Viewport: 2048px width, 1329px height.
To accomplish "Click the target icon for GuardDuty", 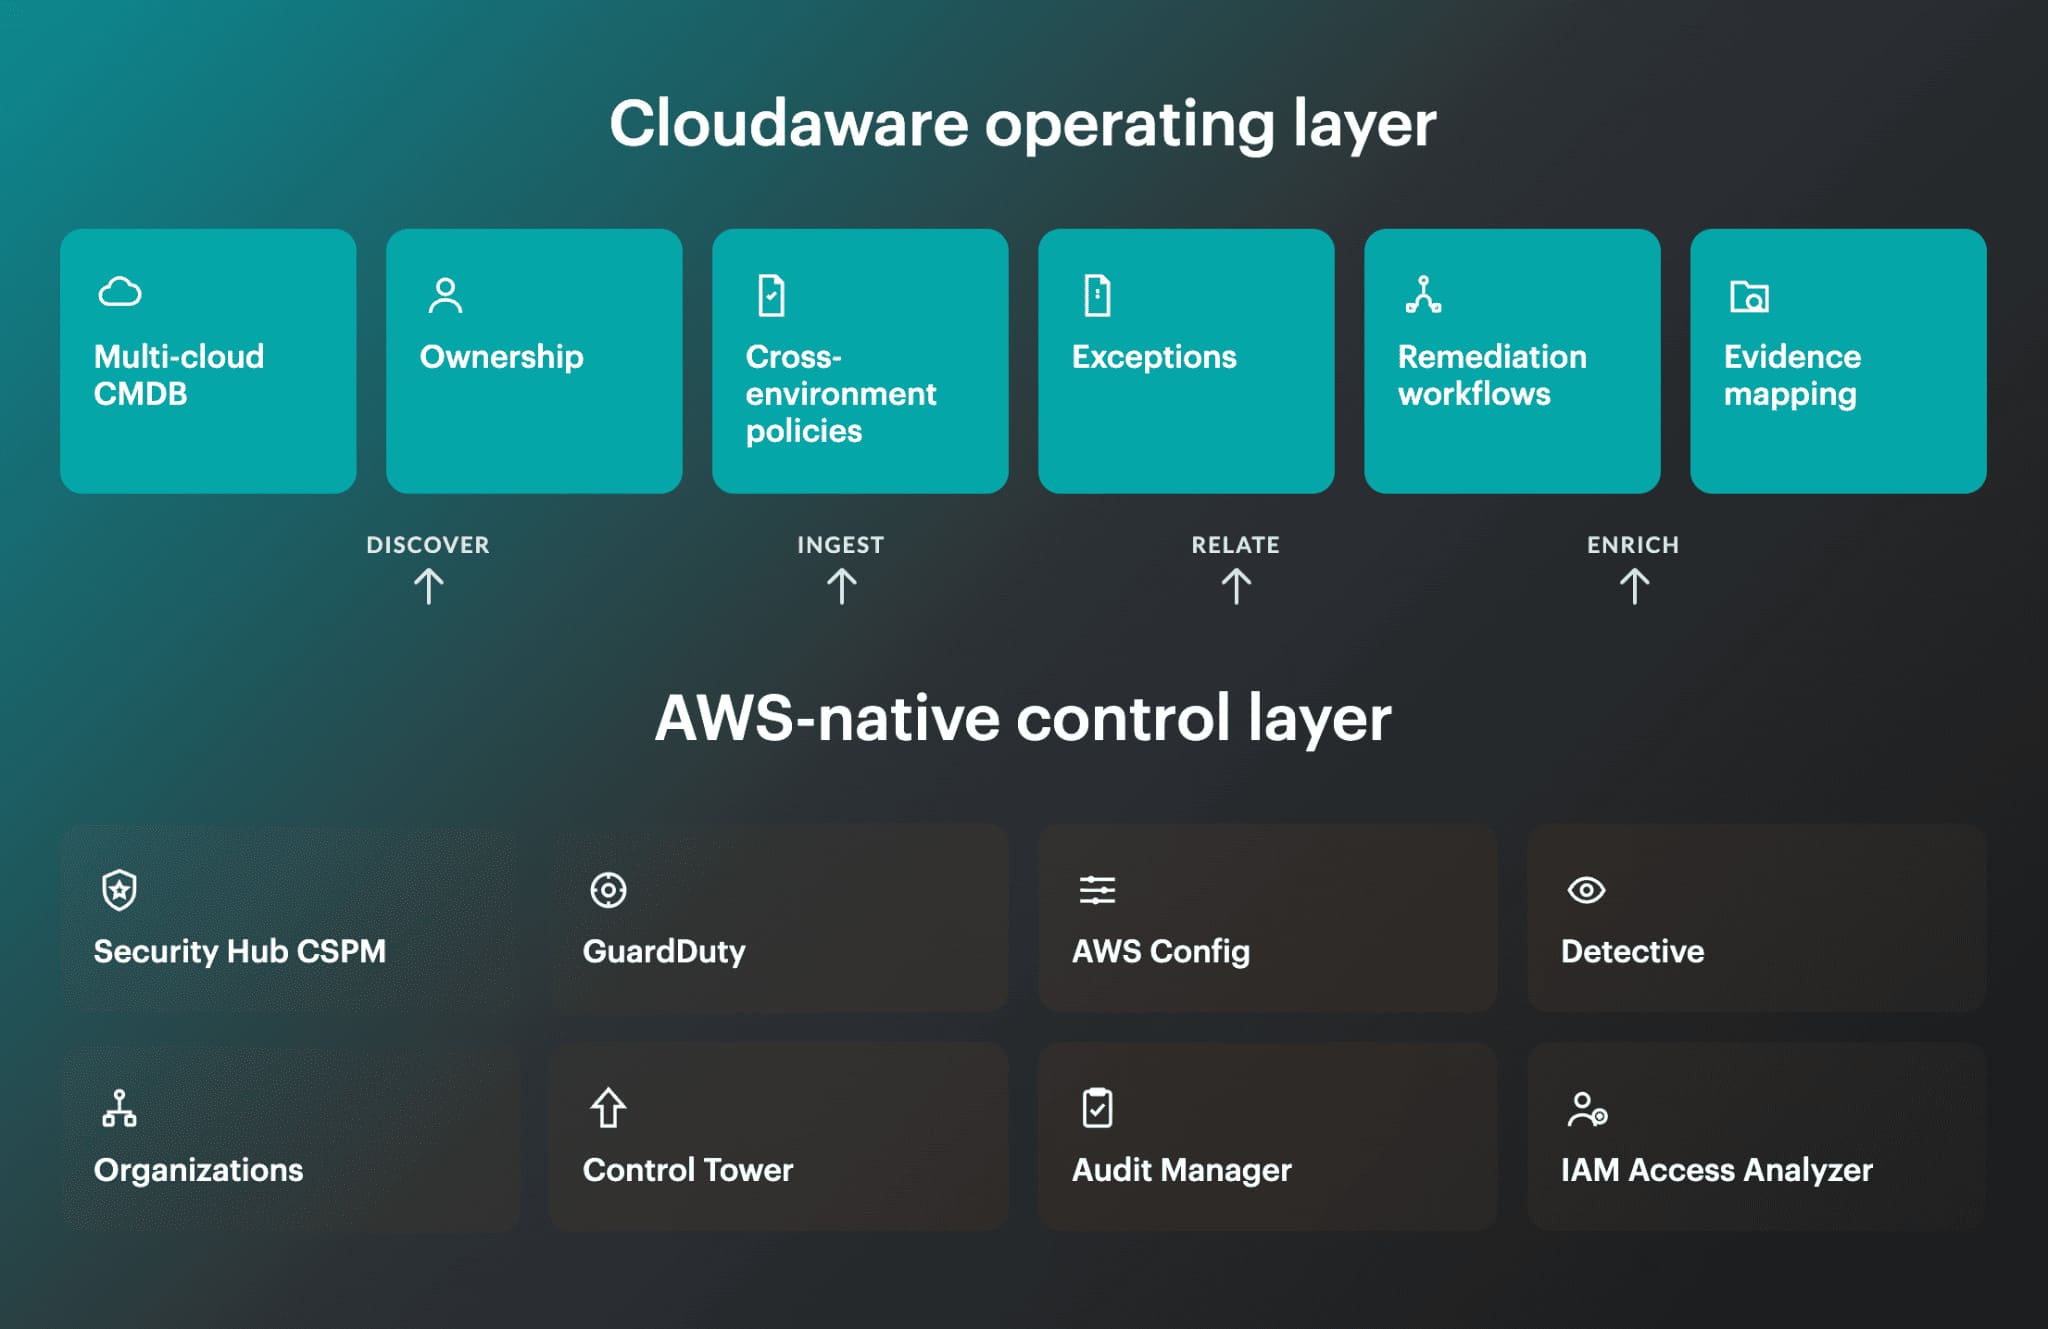I will tap(608, 889).
